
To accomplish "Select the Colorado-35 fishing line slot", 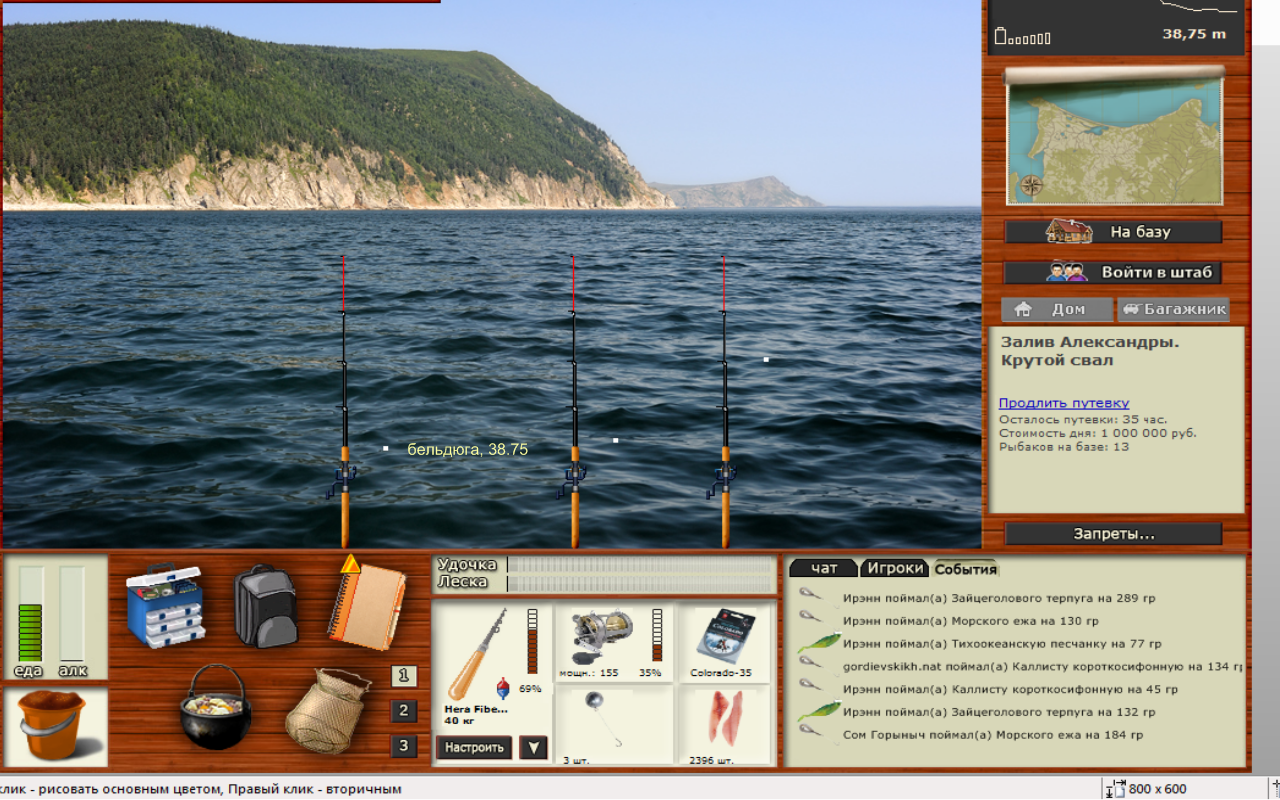I will [725, 642].
